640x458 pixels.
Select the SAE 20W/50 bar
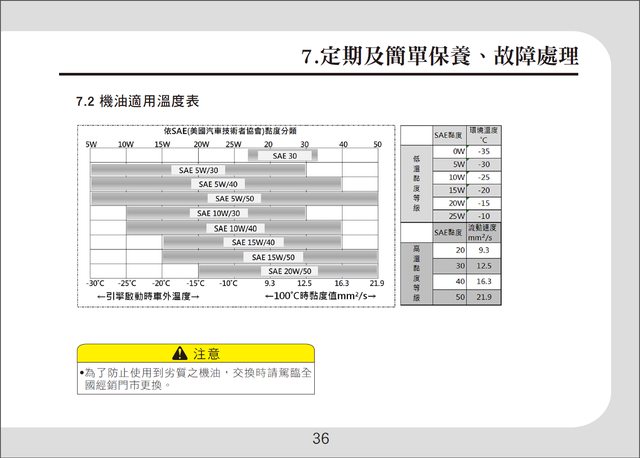click(290, 271)
